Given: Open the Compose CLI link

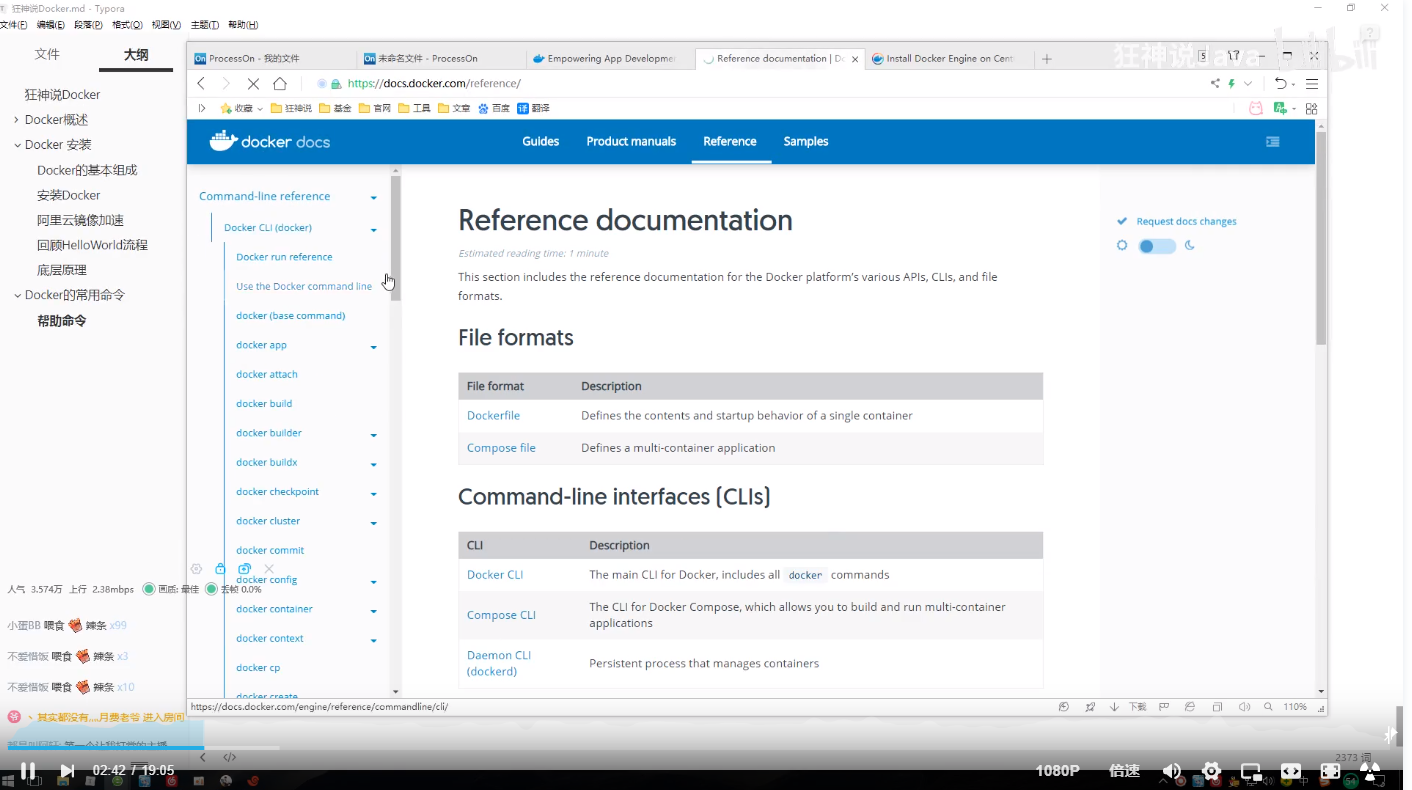Looking at the screenshot, I should pos(501,615).
